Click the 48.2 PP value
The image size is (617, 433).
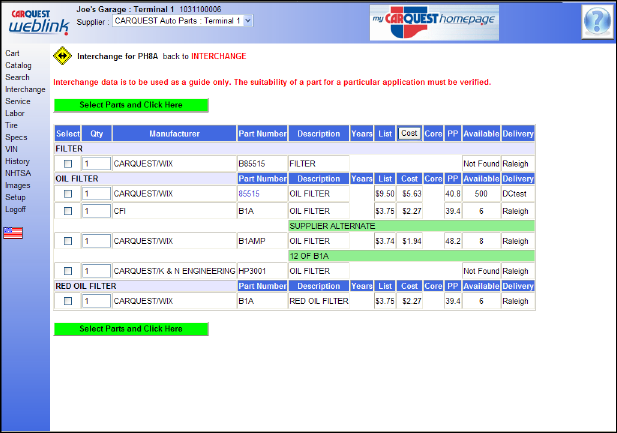click(x=453, y=241)
